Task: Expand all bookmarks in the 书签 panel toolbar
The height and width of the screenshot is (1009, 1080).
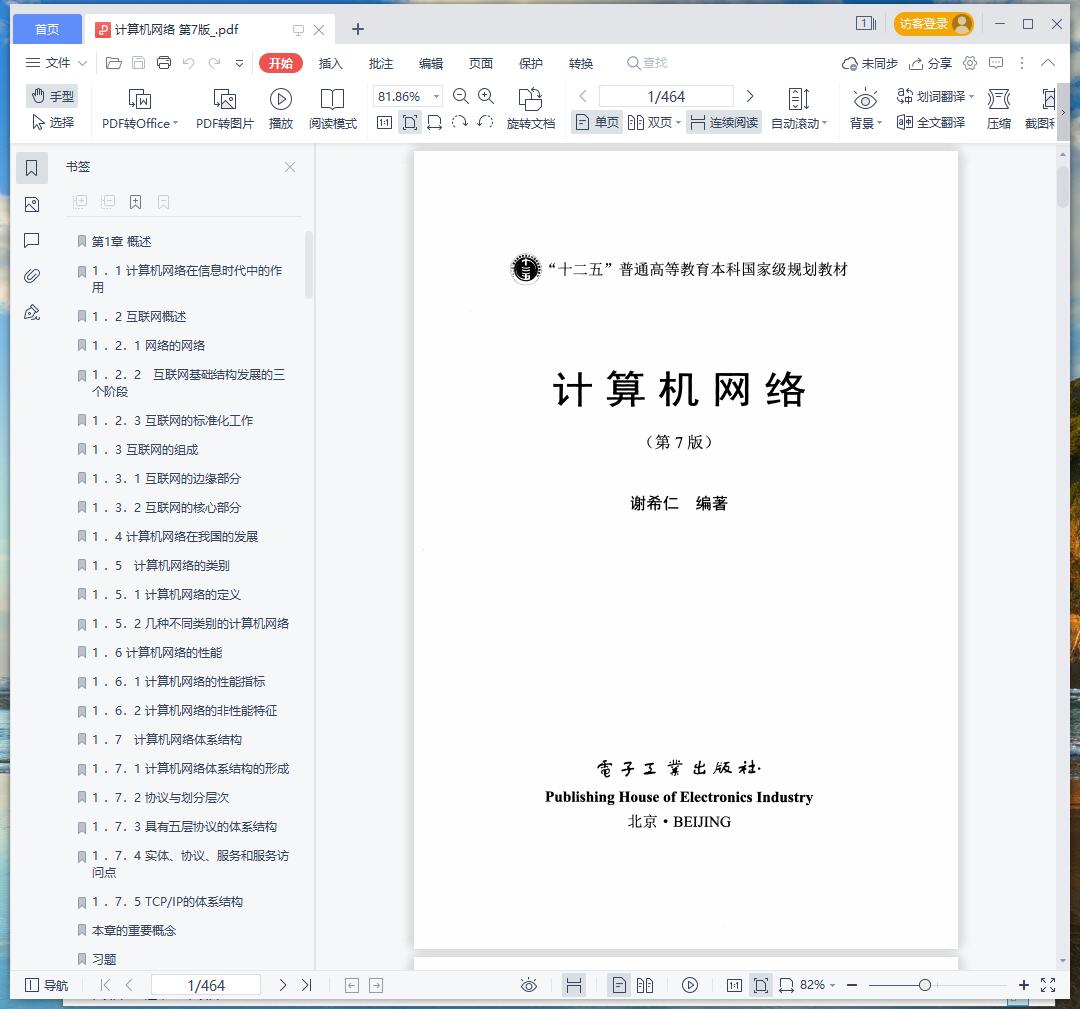Action: 80,202
